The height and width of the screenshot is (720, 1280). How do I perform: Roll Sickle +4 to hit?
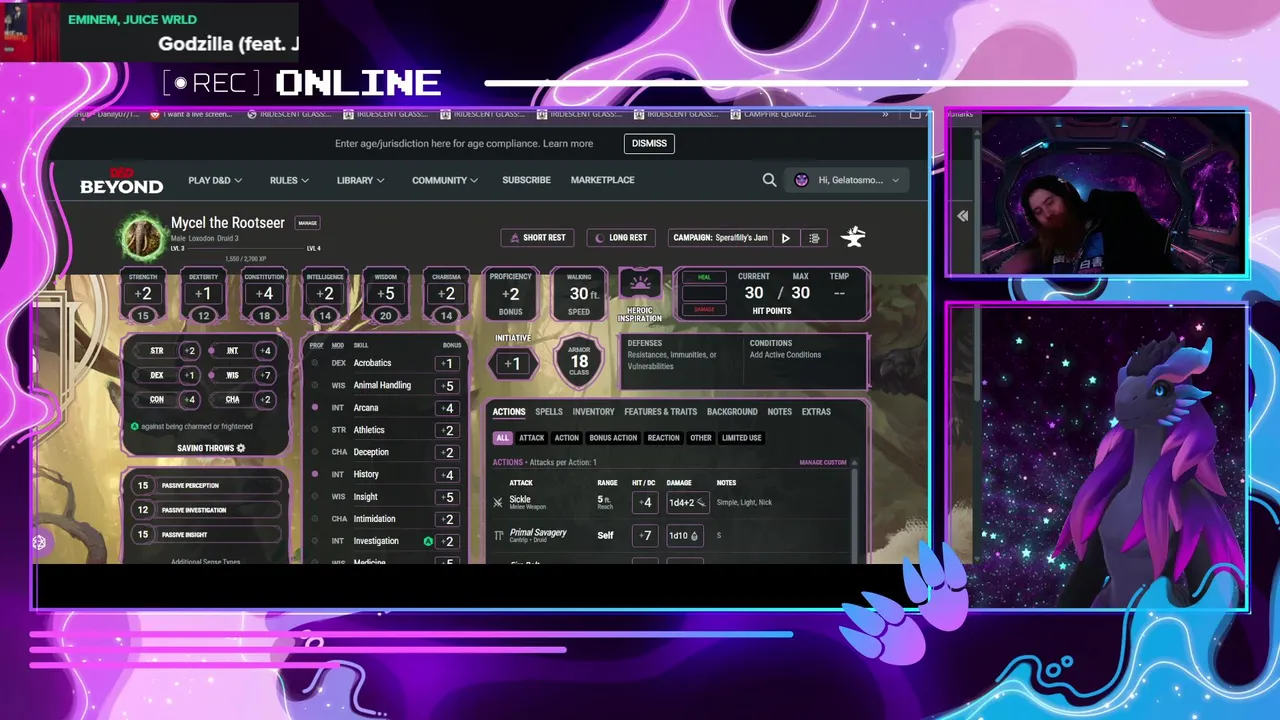(645, 503)
